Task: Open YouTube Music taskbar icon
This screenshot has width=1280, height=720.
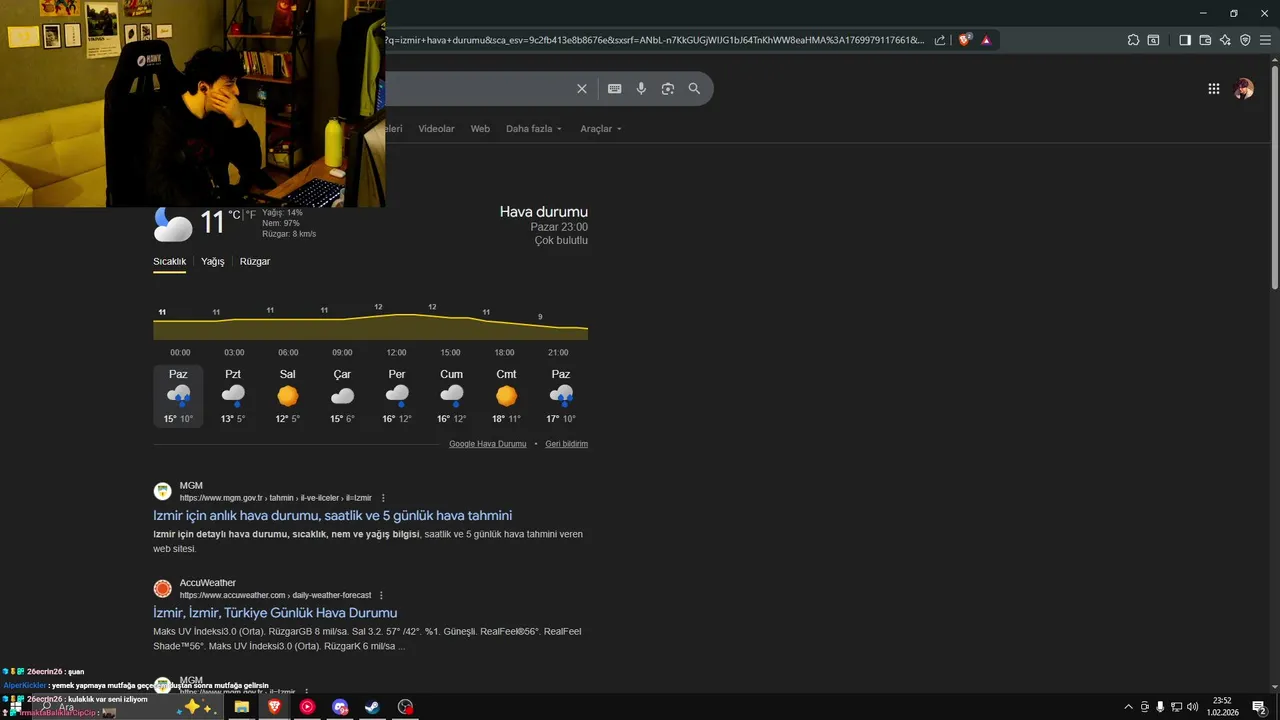Action: 307,707
